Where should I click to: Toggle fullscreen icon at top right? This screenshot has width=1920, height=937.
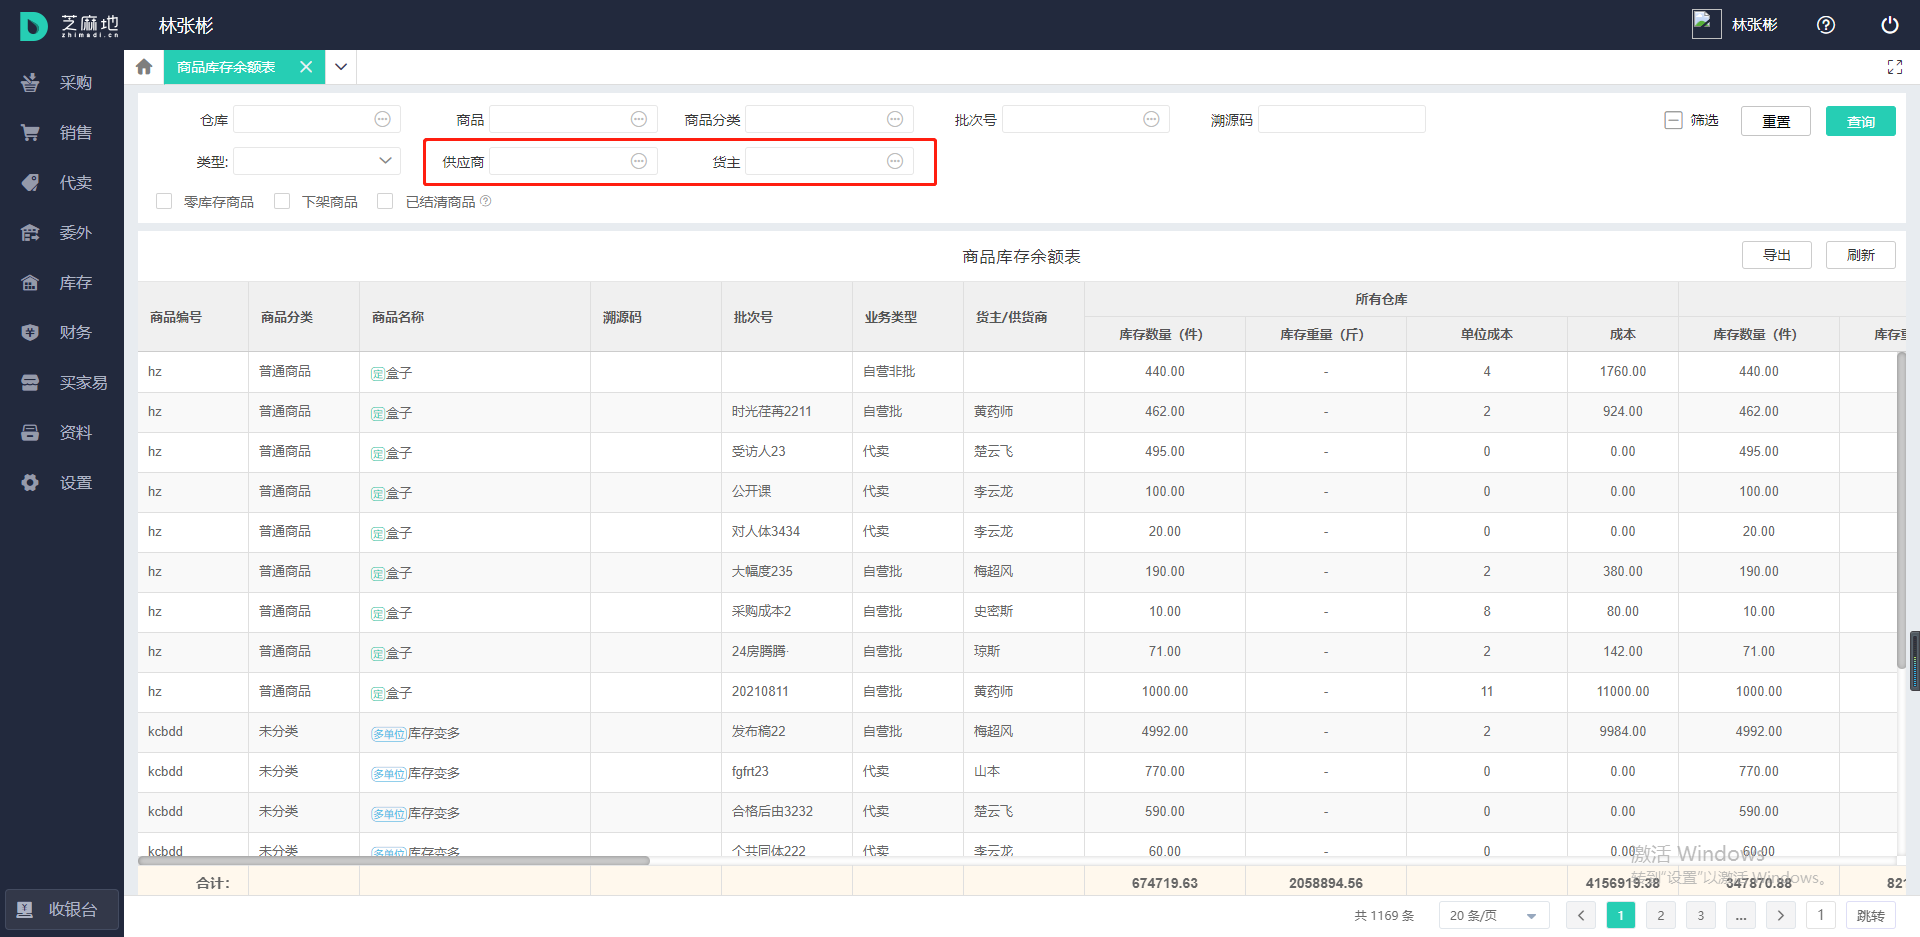point(1894,67)
